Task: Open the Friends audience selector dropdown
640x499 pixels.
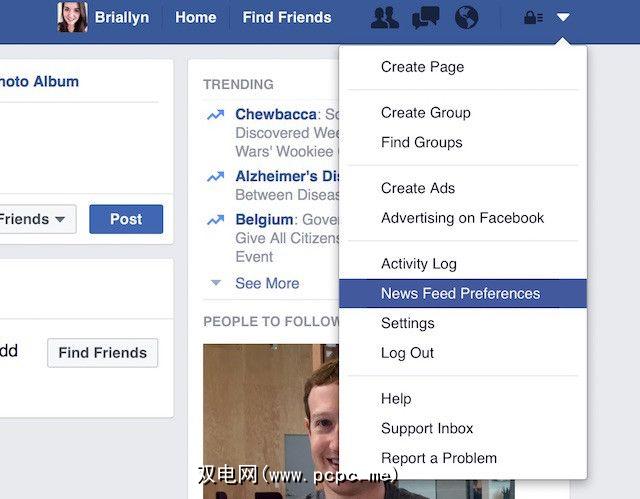Action: click(37, 219)
